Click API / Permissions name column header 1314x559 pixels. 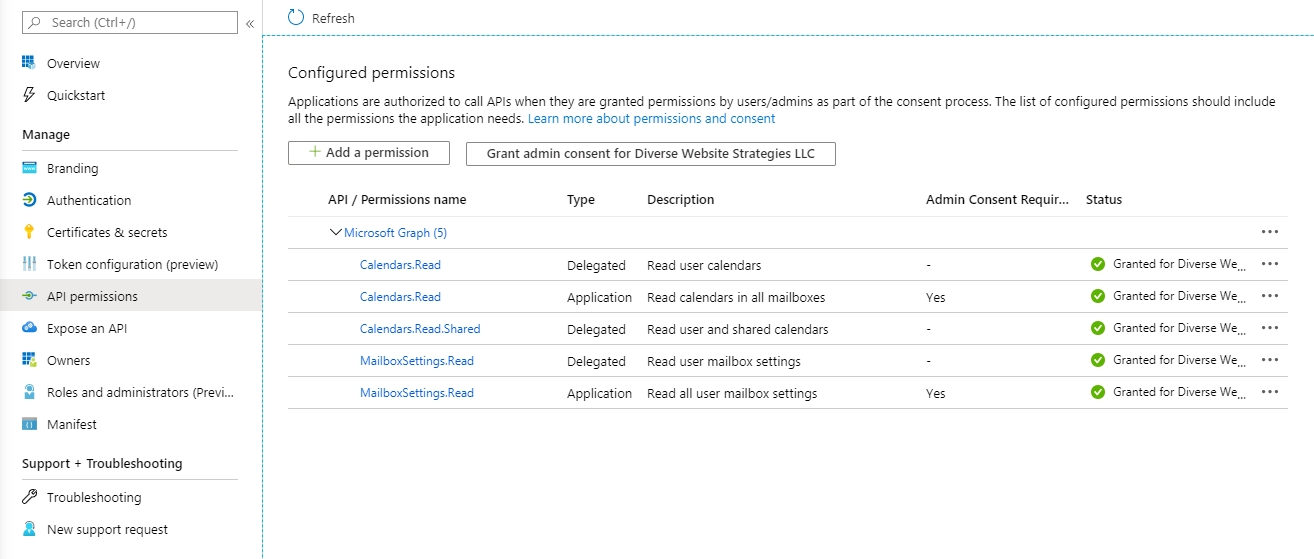coord(397,199)
